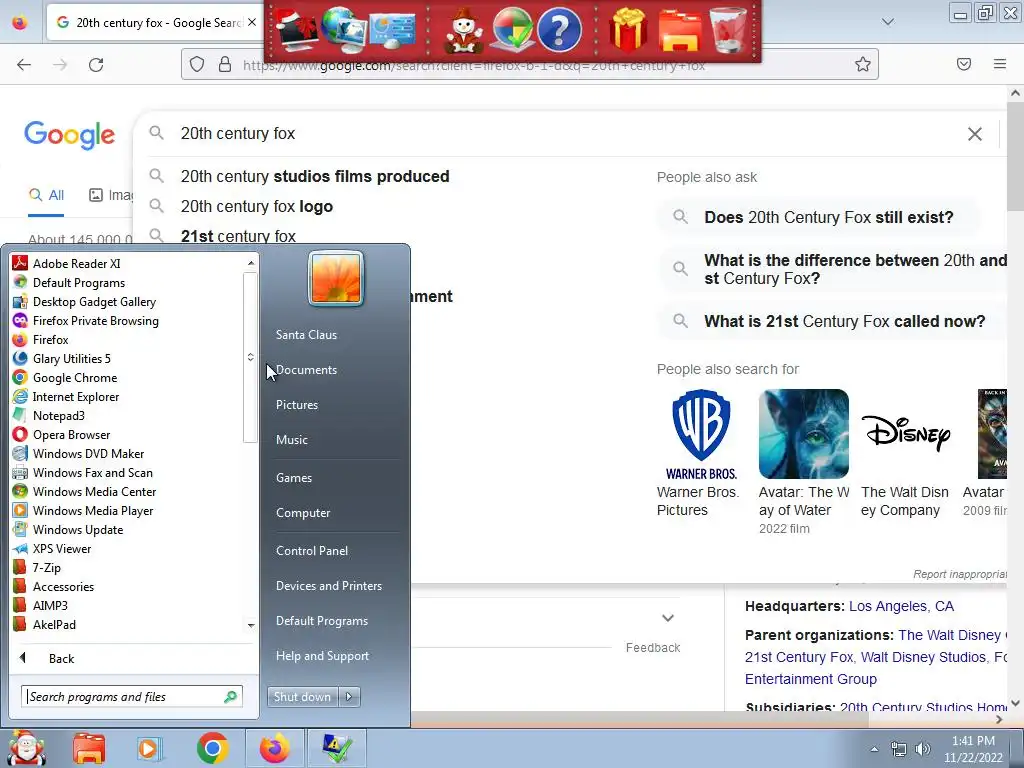Clear the Google search box
Viewport: 1024px width, 768px height.
coord(975,134)
